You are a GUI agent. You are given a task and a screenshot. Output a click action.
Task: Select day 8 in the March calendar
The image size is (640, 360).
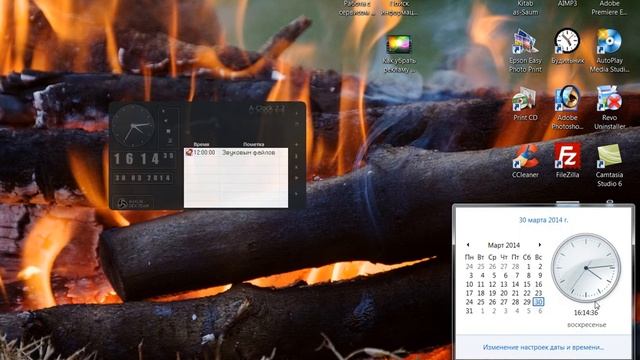click(528, 276)
